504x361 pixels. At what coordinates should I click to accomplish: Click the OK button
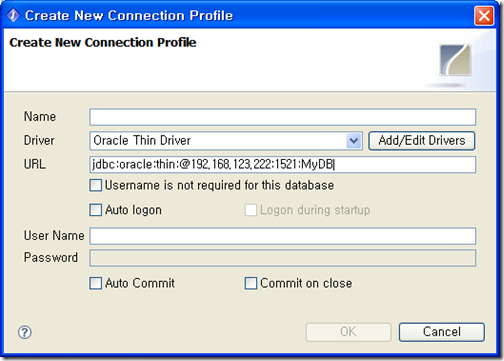(348, 332)
